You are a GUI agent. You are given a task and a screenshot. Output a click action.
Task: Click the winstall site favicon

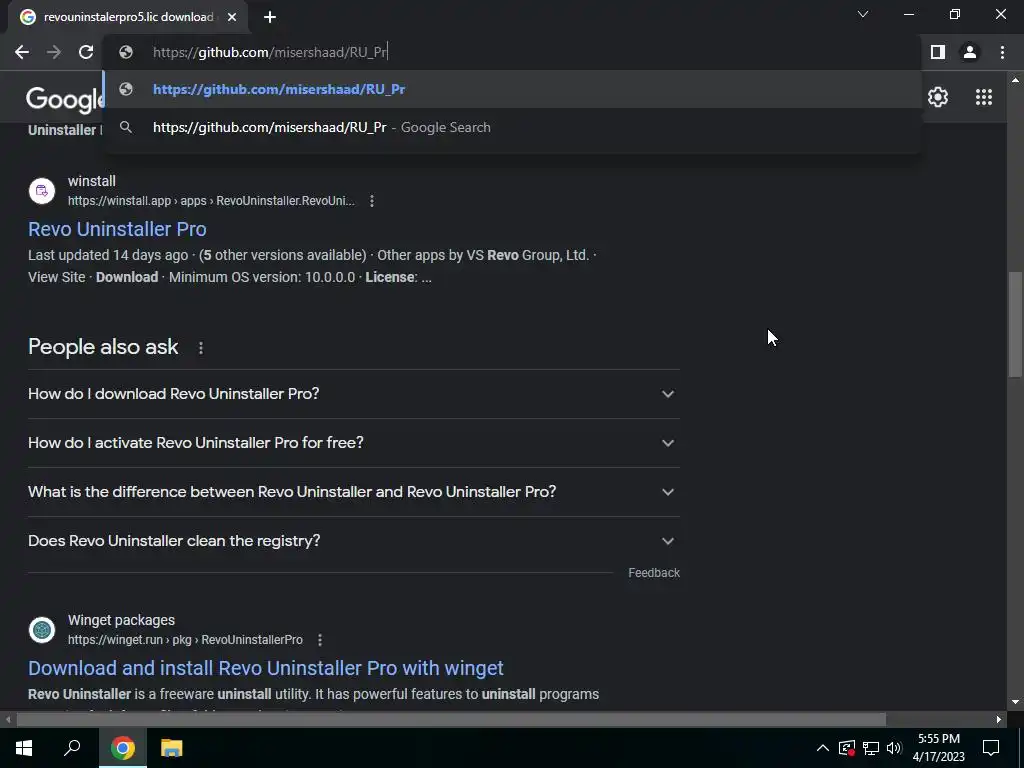tap(42, 191)
